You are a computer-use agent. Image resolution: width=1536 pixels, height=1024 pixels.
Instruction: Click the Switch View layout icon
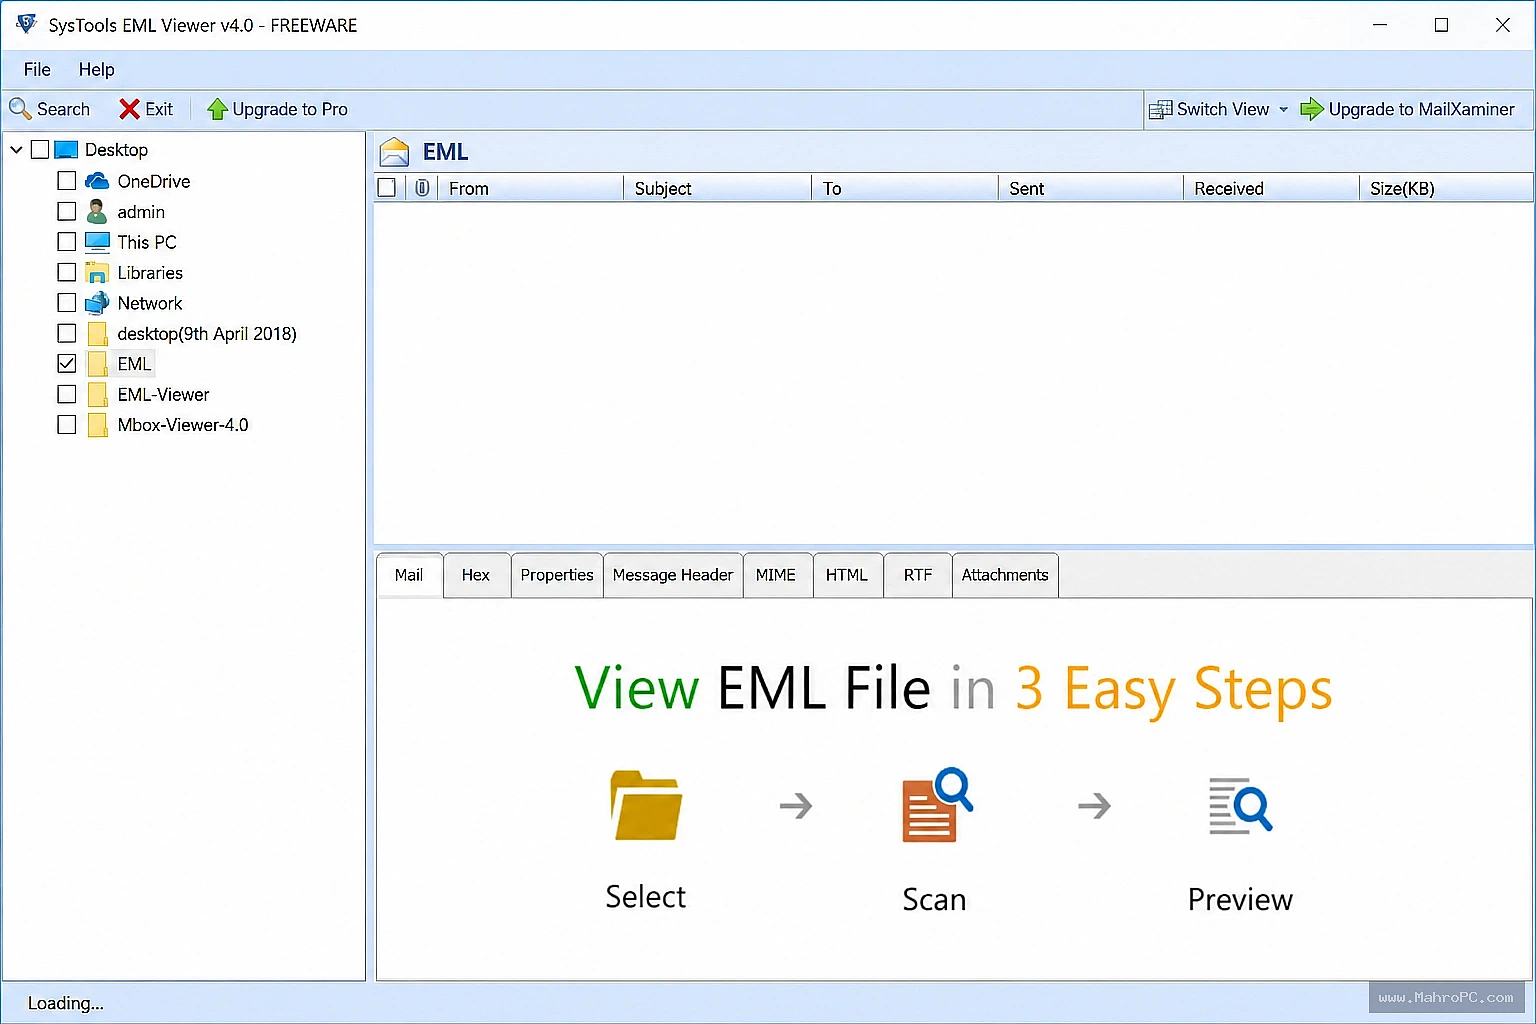pyautogui.click(x=1160, y=110)
